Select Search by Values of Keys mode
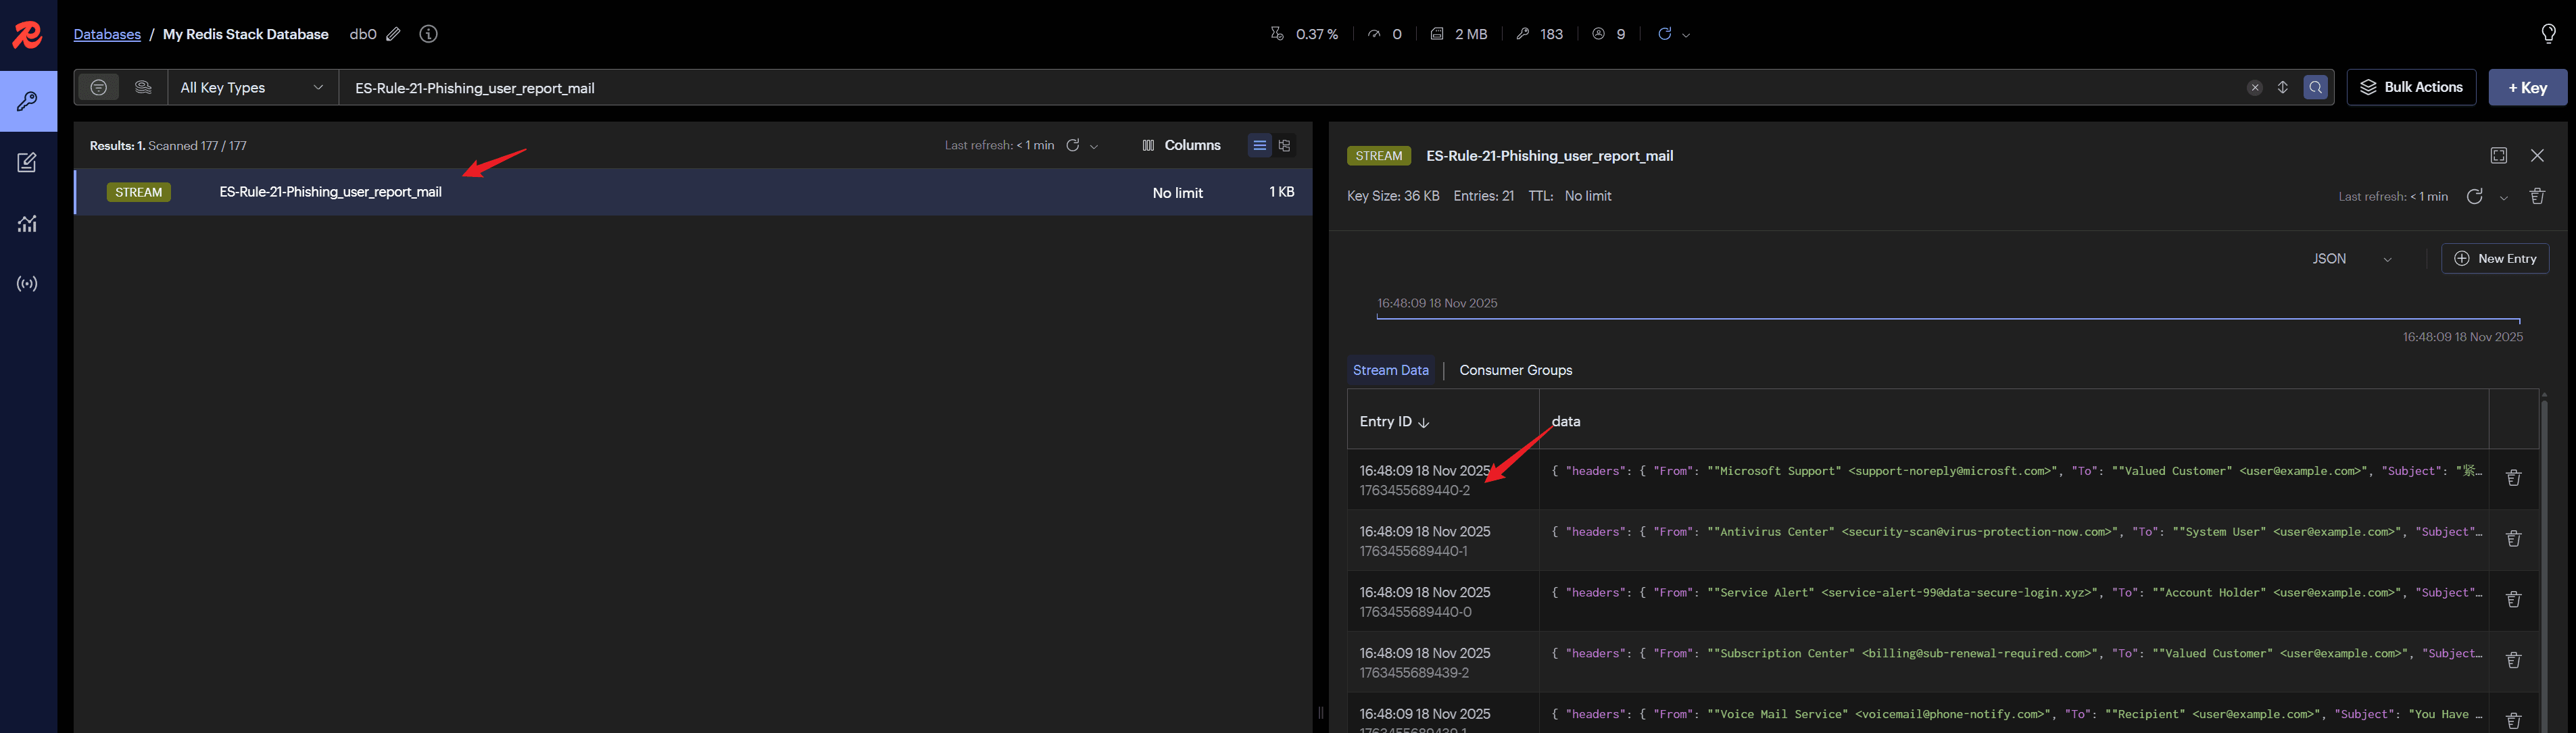 tap(143, 88)
